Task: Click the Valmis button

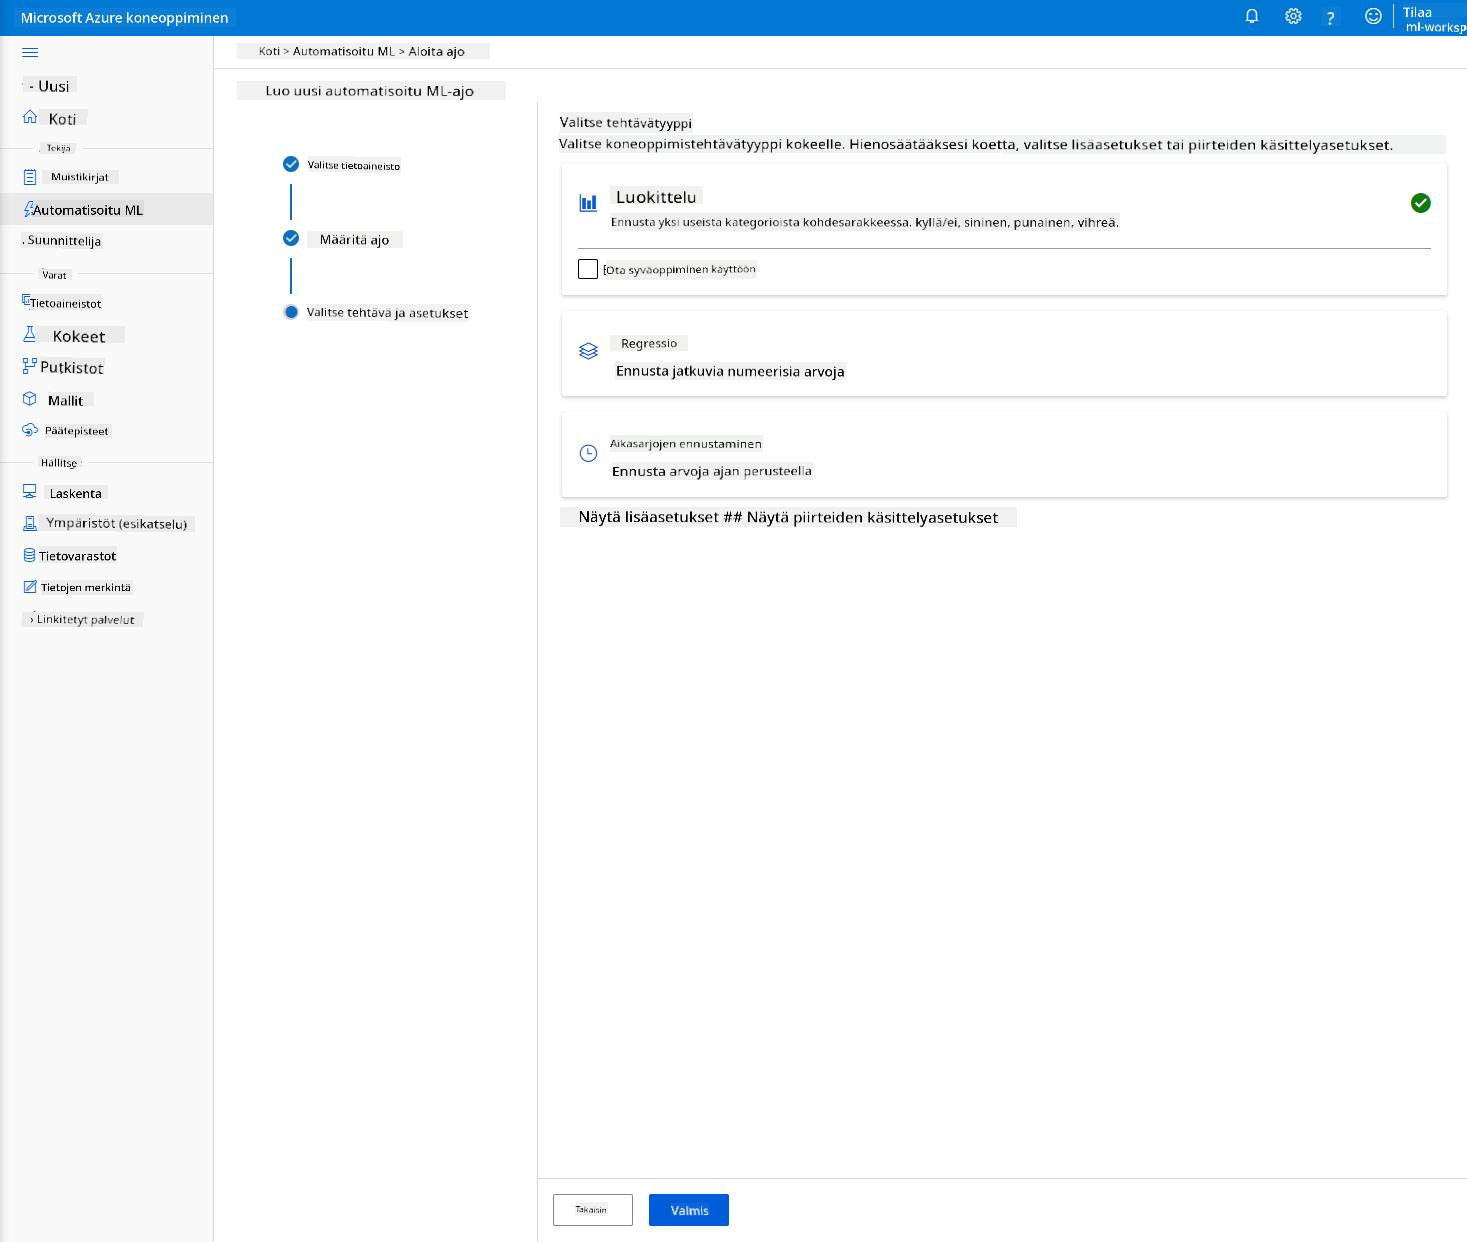Action: (689, 1210)
